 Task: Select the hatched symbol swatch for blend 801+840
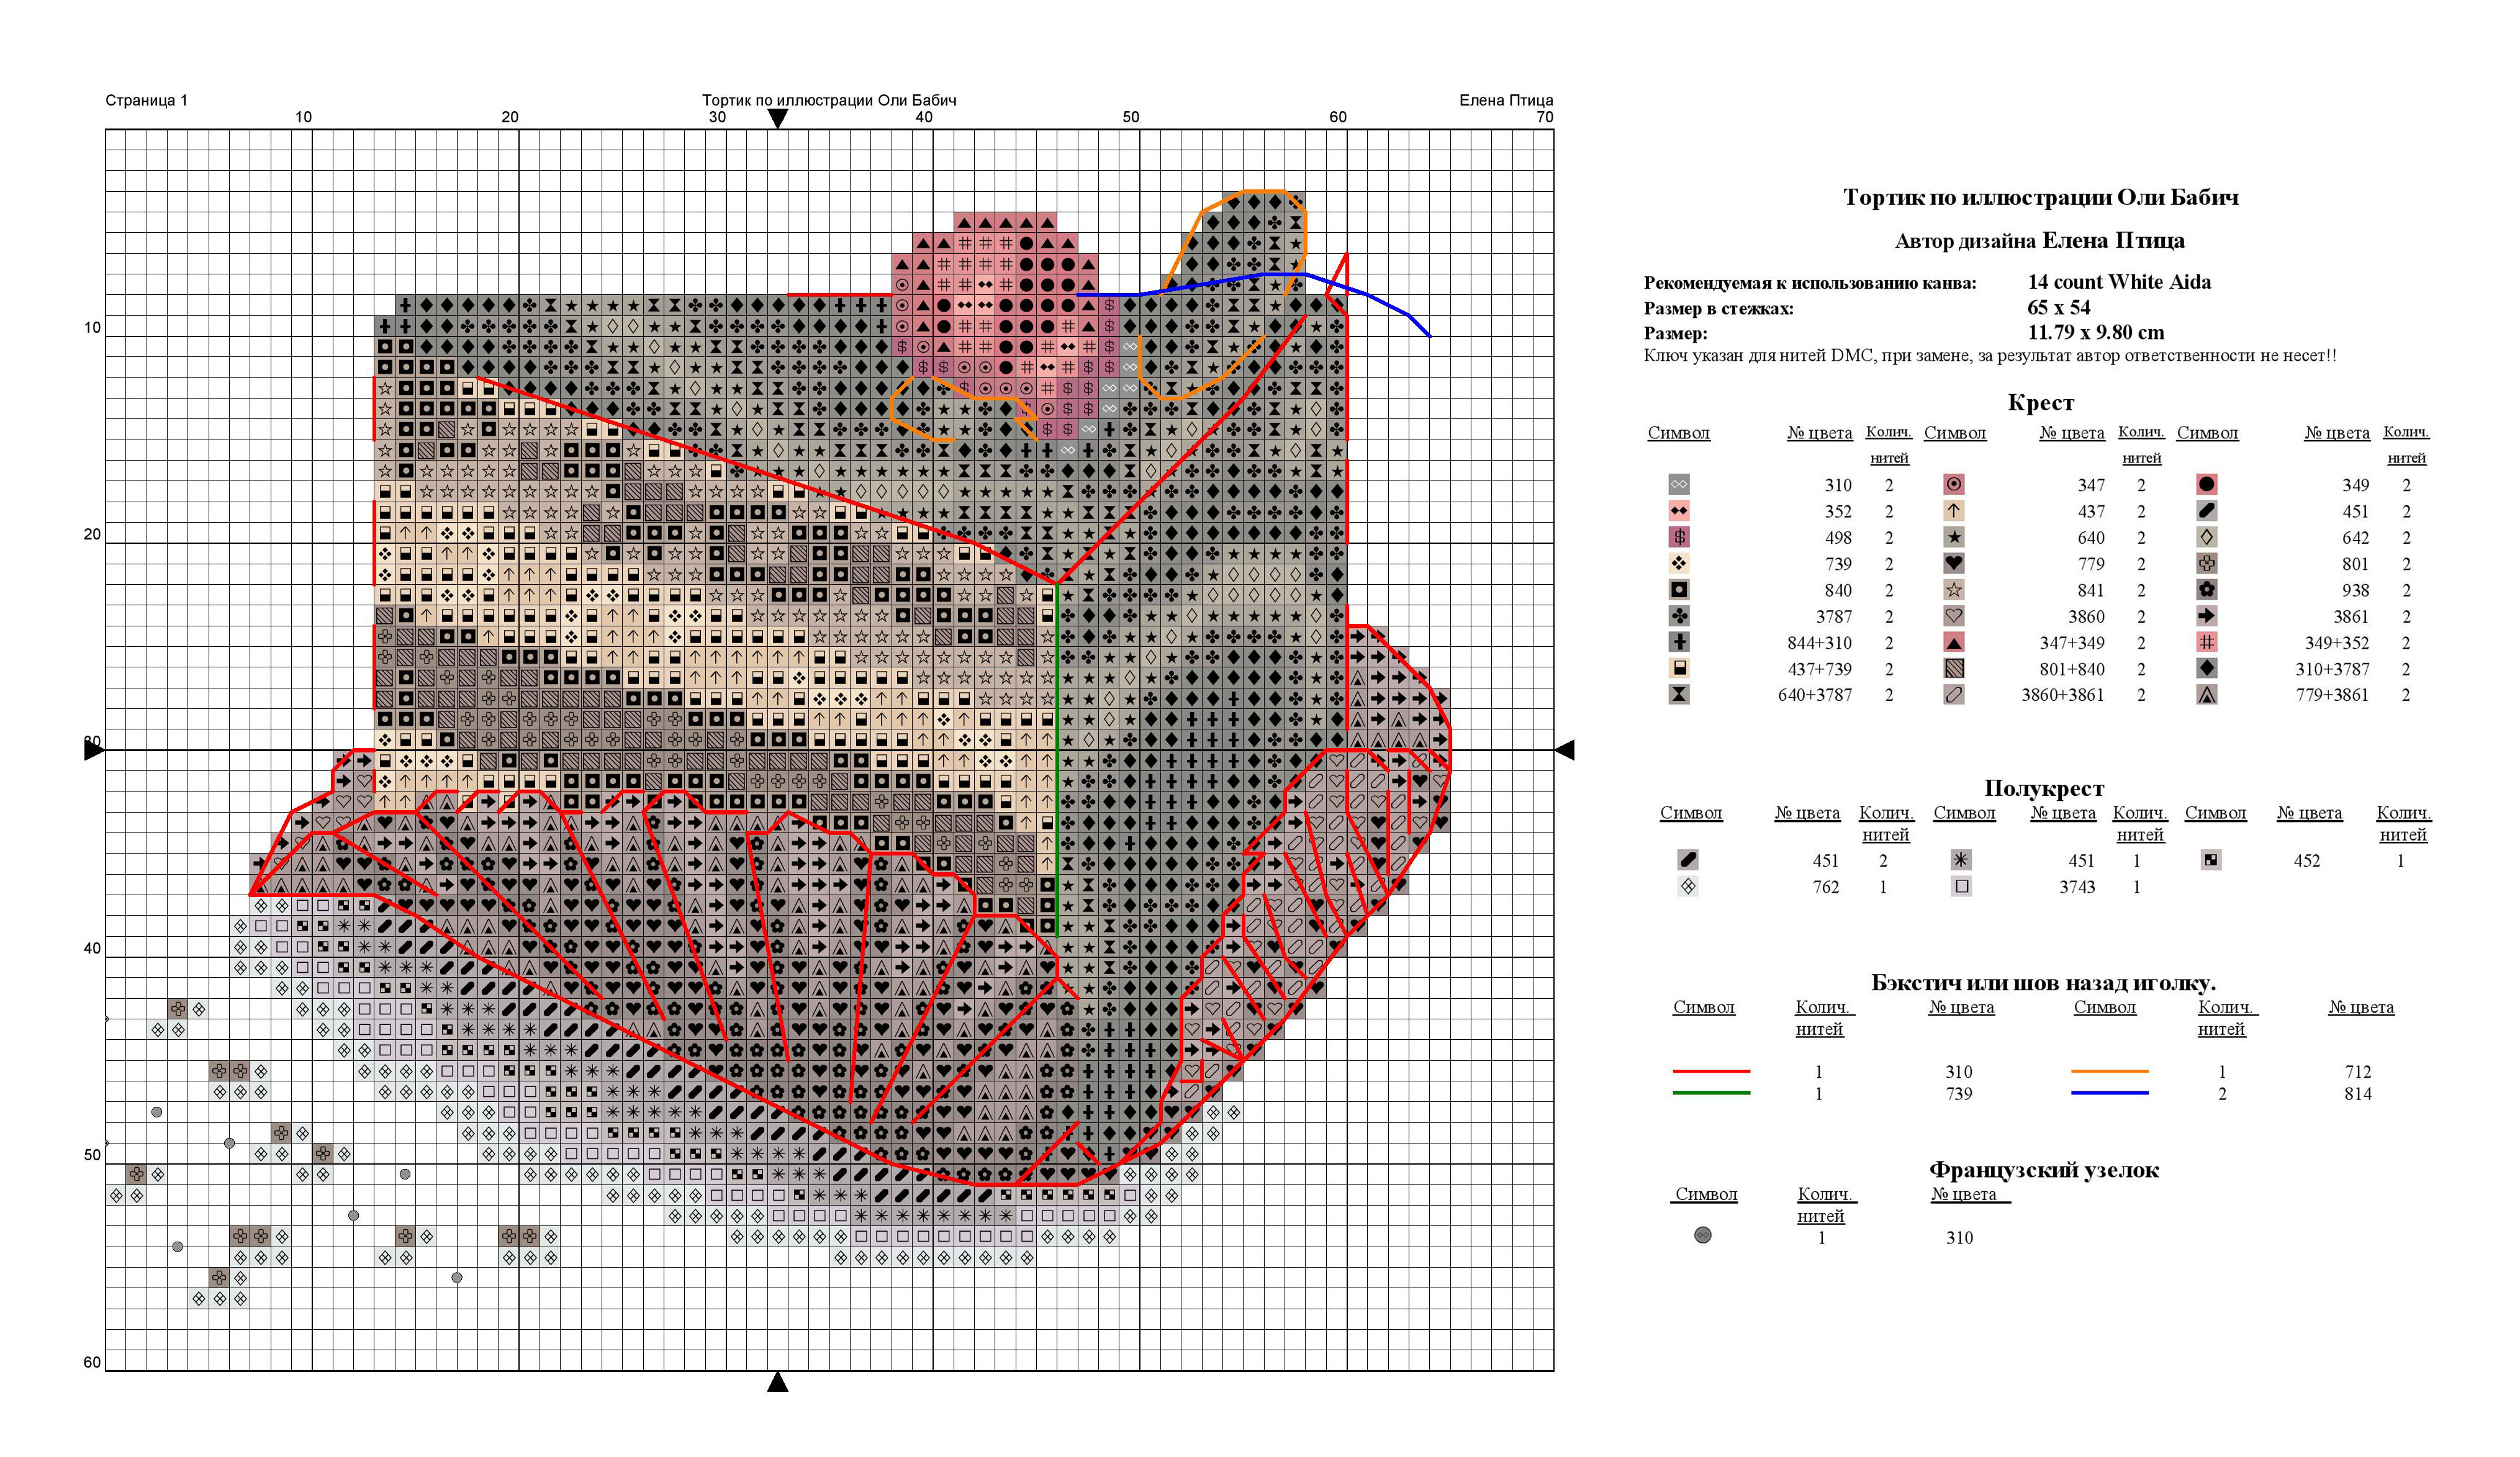coord(1953,668)
